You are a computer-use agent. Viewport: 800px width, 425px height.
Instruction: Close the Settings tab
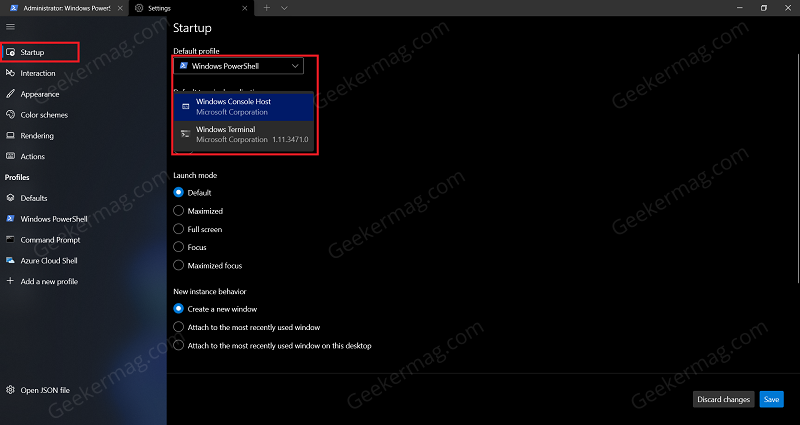(x=245, y=8)
